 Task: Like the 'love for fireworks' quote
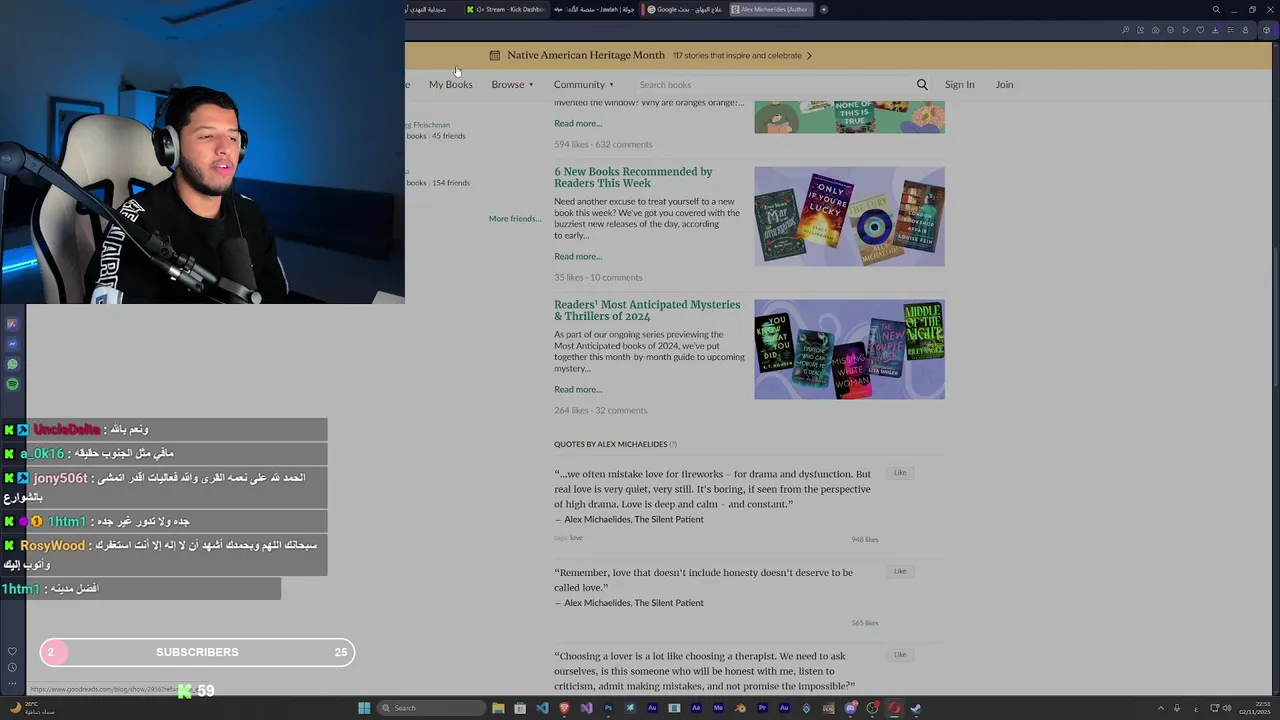tap(900, 473)
